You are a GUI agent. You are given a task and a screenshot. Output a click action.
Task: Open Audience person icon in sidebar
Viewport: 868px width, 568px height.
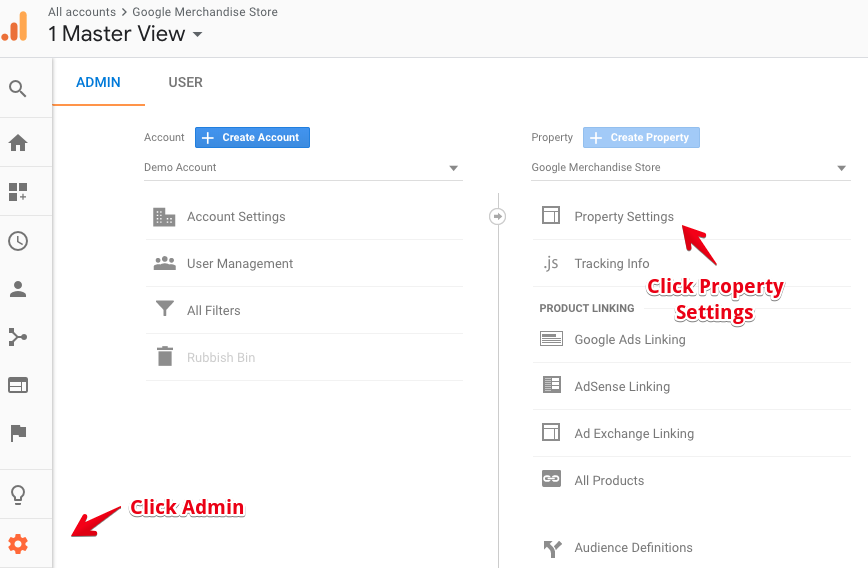(18, 289)
